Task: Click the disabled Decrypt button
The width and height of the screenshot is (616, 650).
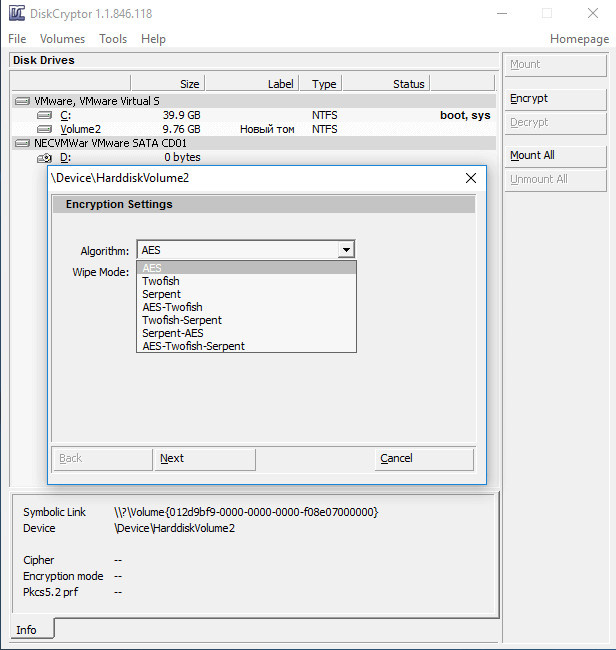Action: (x=556, y=123)
